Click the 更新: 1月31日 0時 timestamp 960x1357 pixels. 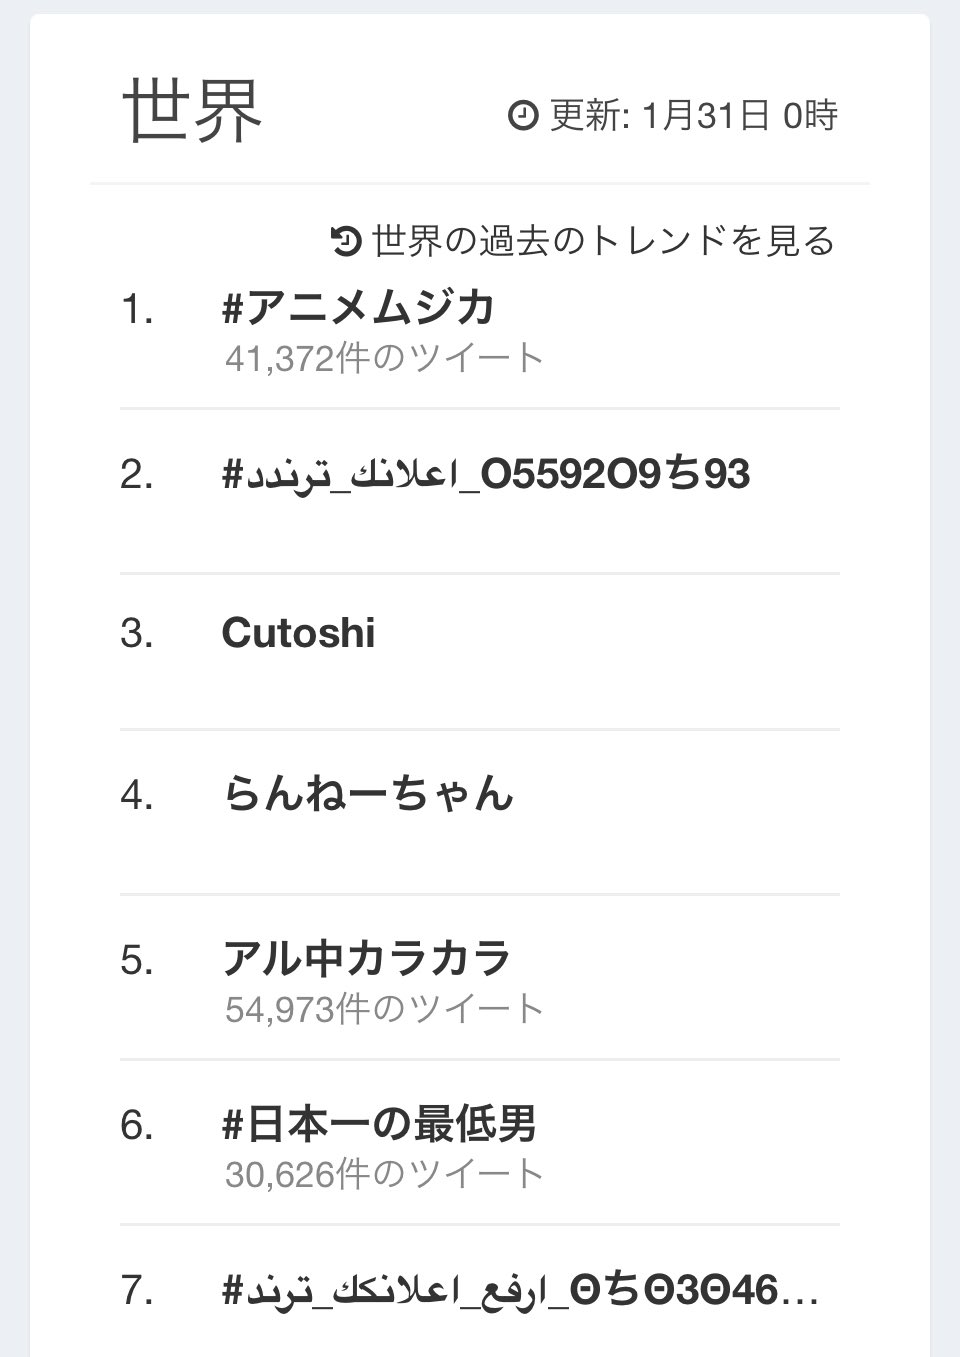693,116
